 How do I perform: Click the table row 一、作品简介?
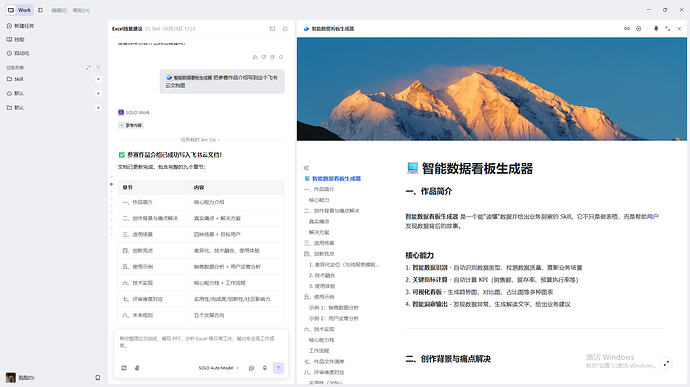pos(201,202)
